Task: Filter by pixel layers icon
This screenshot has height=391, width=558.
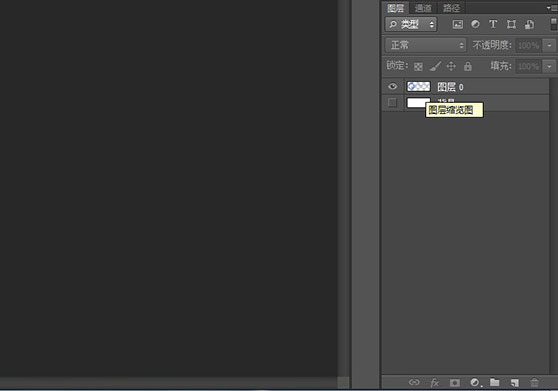Action: point(458,24)
